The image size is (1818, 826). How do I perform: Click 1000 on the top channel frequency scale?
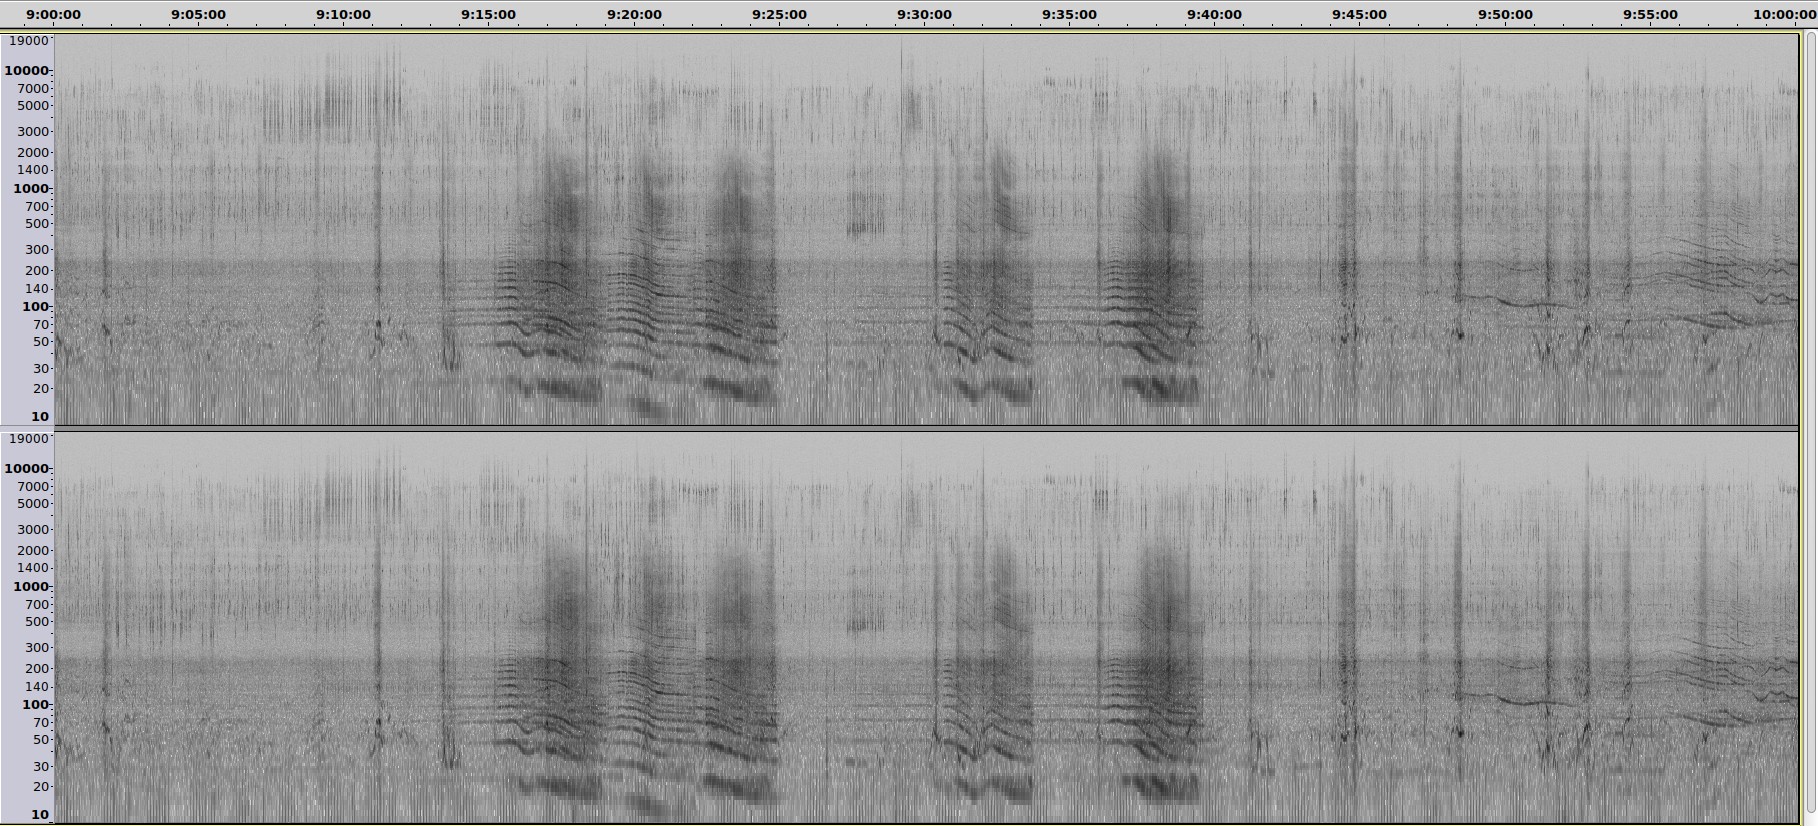coord(30,189)
